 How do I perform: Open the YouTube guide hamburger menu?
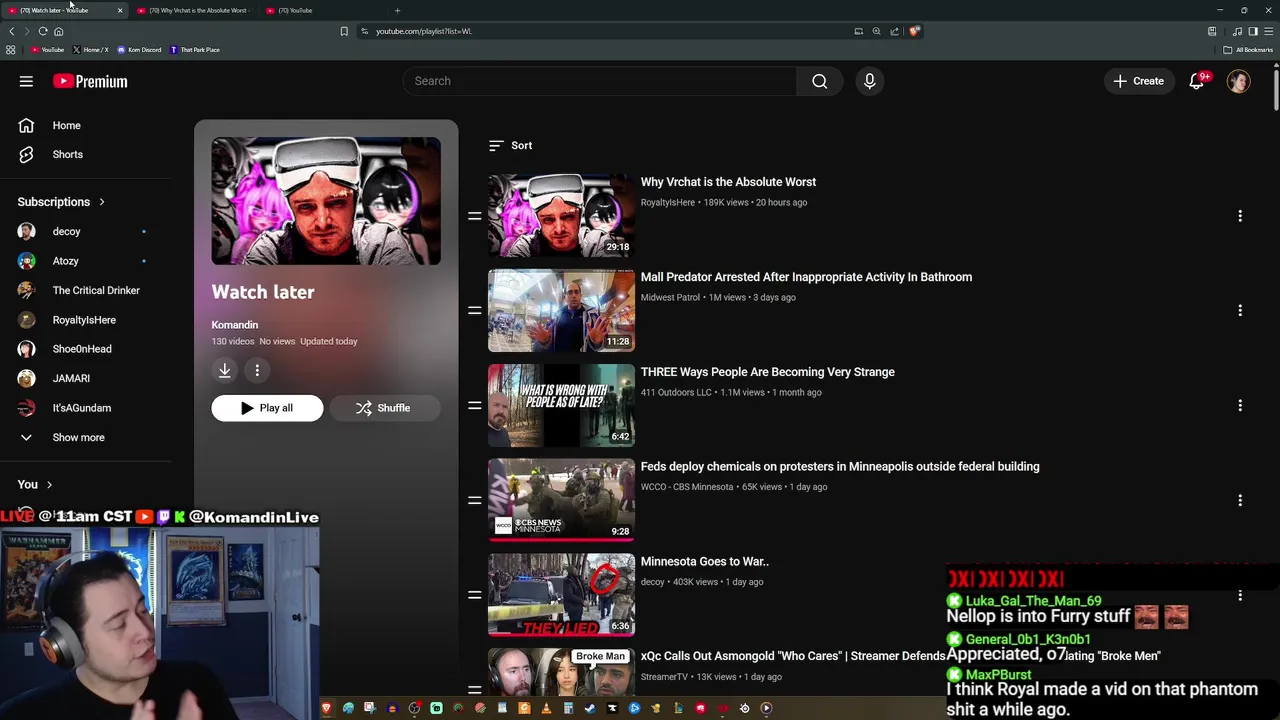pyautogui.click(x=26, y=81)
